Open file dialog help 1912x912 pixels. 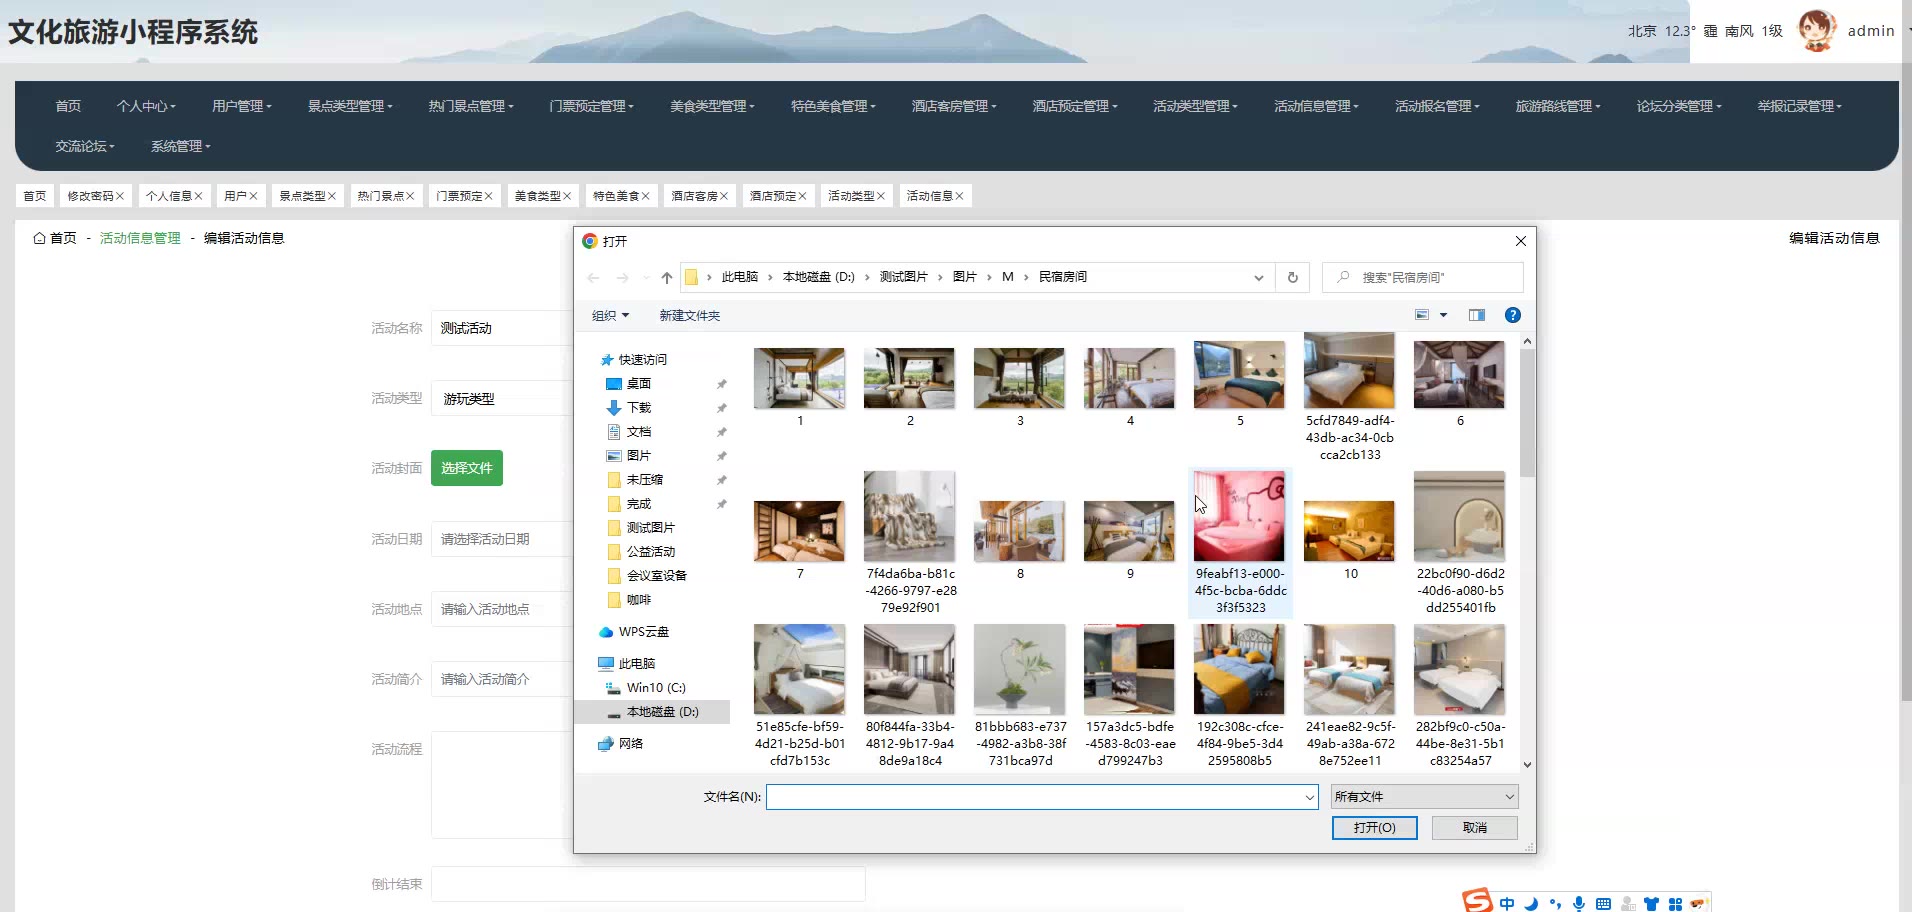pos(1513,315)
